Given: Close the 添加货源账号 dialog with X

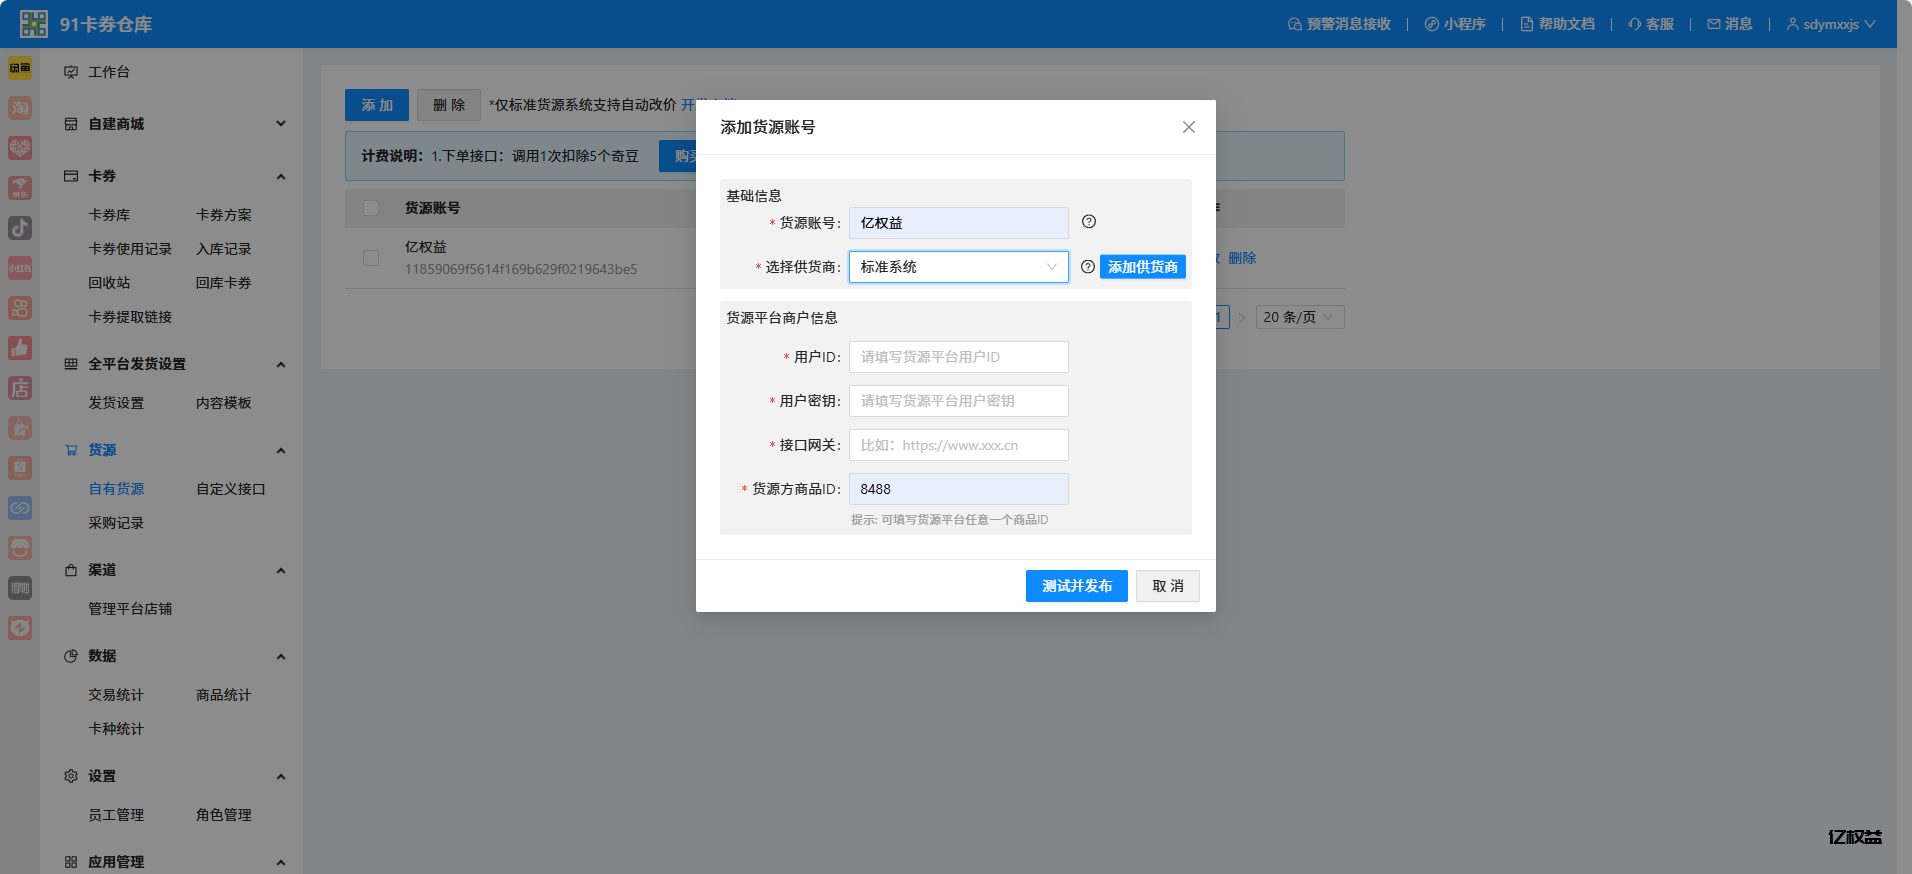Looking at the screenshot, I should coord(1188,127).
